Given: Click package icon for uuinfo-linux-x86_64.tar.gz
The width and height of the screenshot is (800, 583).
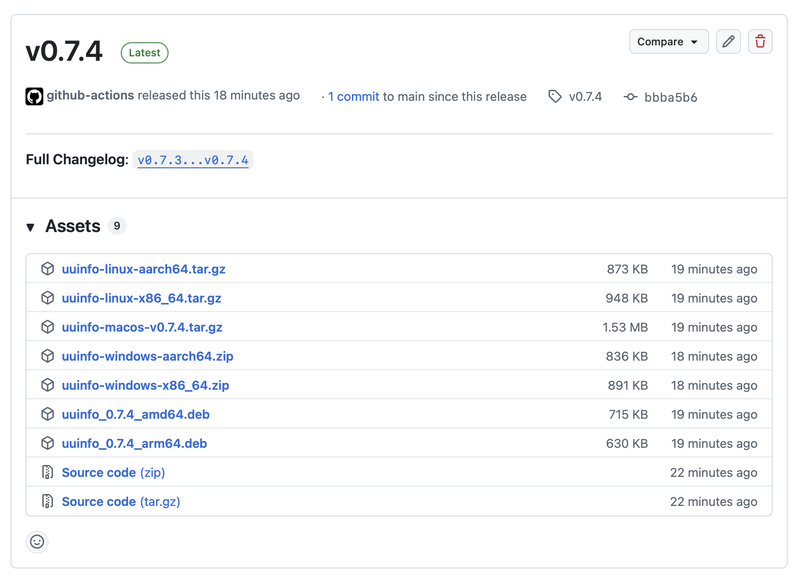Looking at the screenshot, I should 47,297.
